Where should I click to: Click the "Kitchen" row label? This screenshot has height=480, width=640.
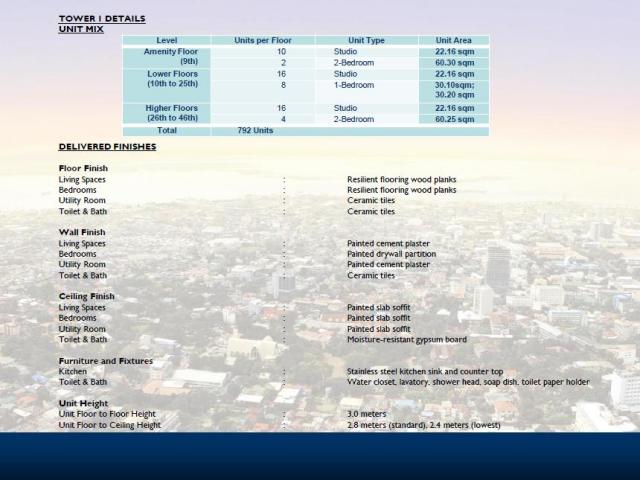[73, 372]
